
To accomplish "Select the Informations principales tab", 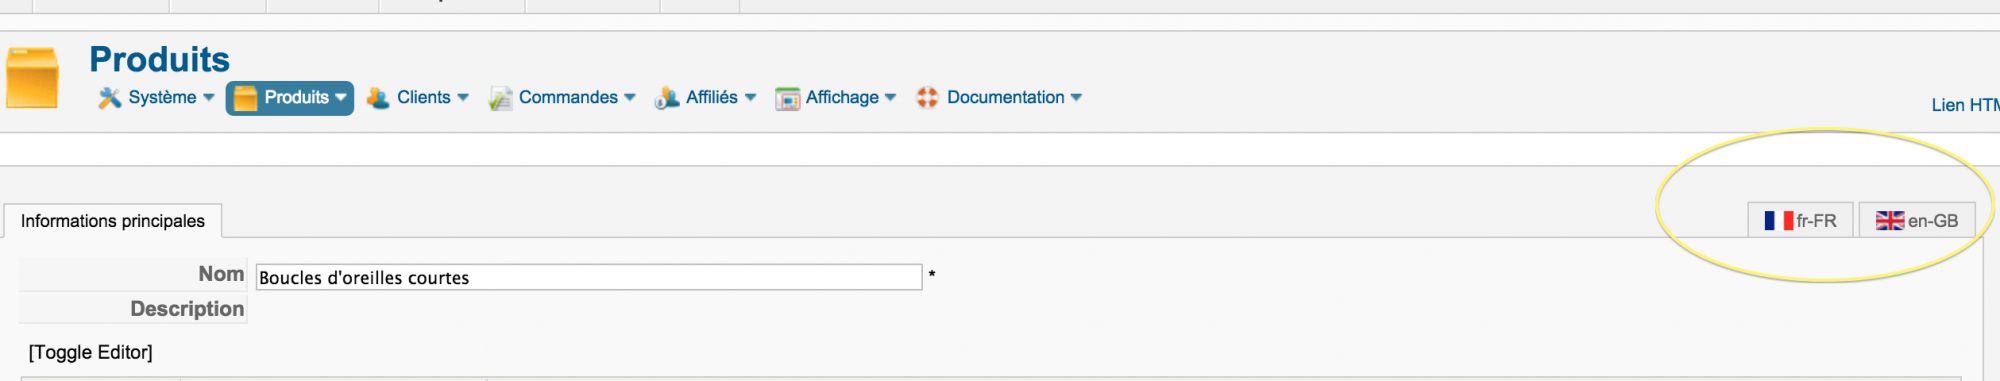I will click(113, 221).
